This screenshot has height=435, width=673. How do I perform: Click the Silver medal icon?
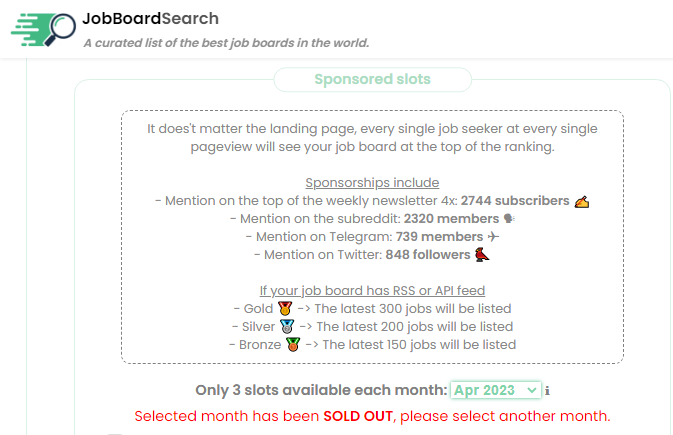tap(287, 327)
